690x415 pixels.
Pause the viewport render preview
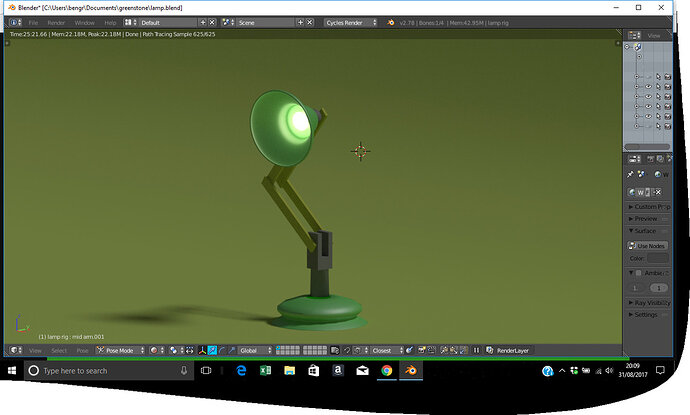coord(476,350)
